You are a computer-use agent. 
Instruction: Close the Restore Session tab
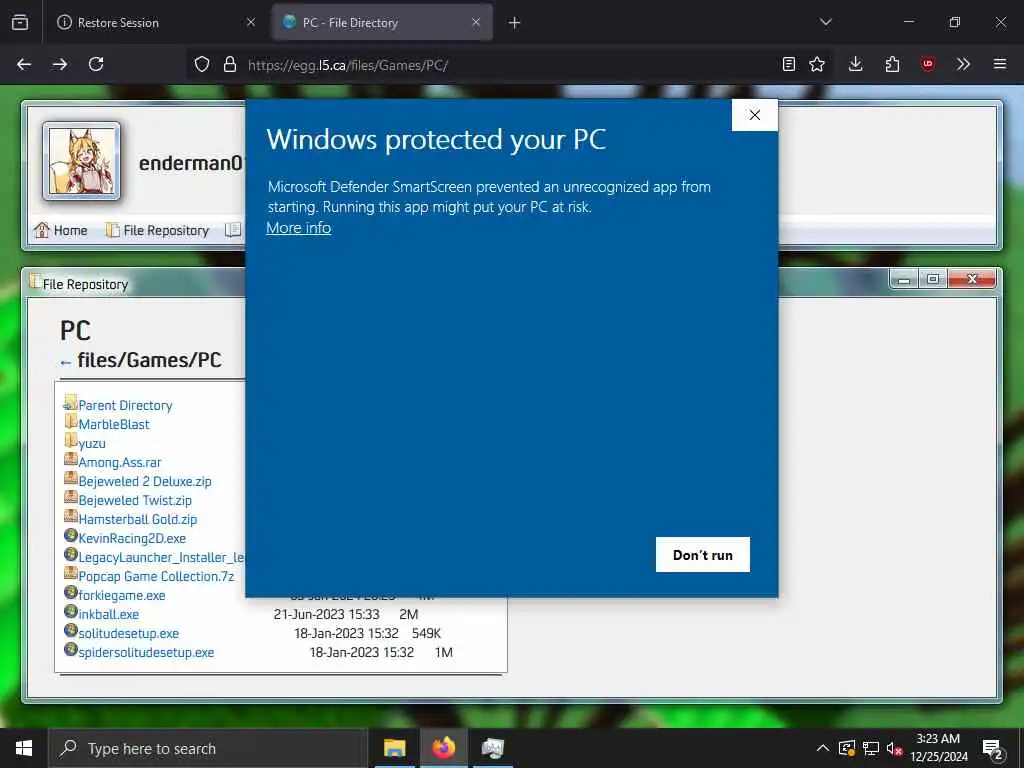(x=251, y=22)
